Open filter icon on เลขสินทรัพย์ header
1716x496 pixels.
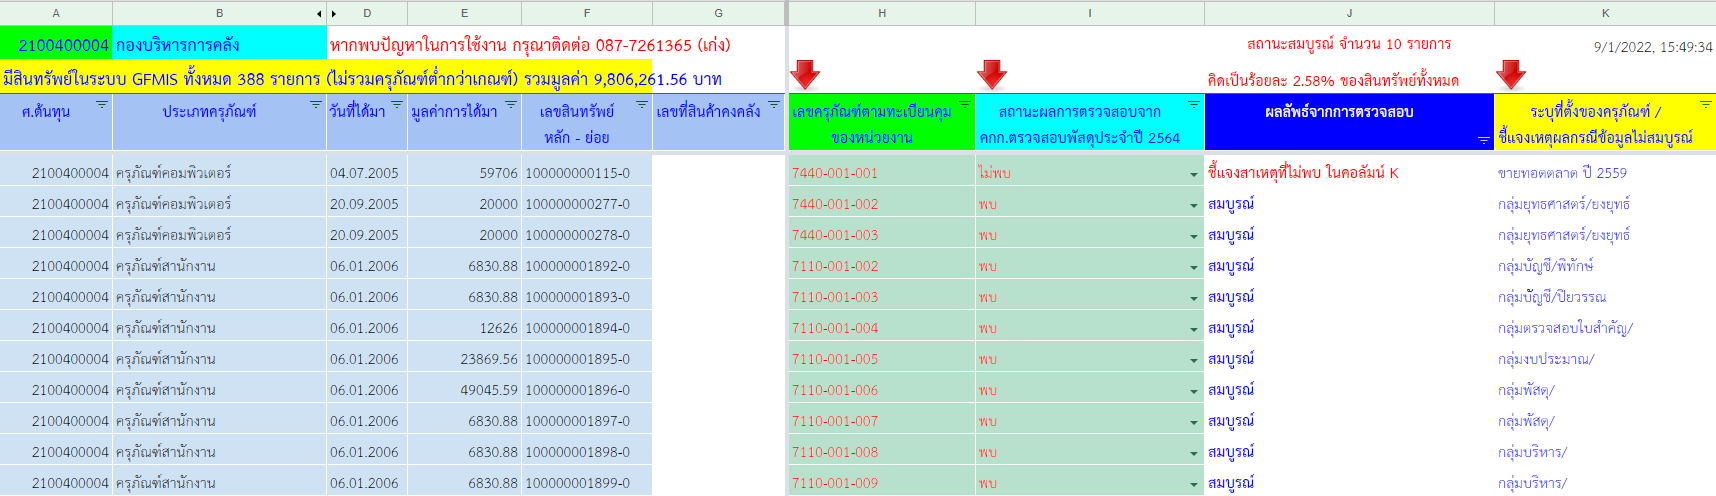(x=642, y=105)
